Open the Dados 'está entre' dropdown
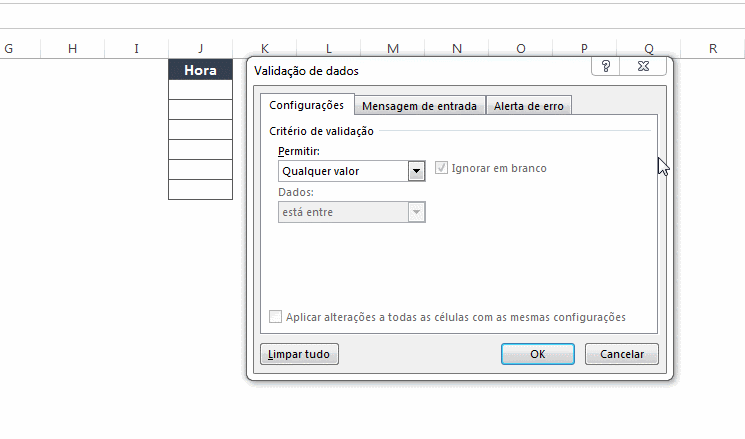The height and width of the screenshot is (439, 745). [417, 212]
